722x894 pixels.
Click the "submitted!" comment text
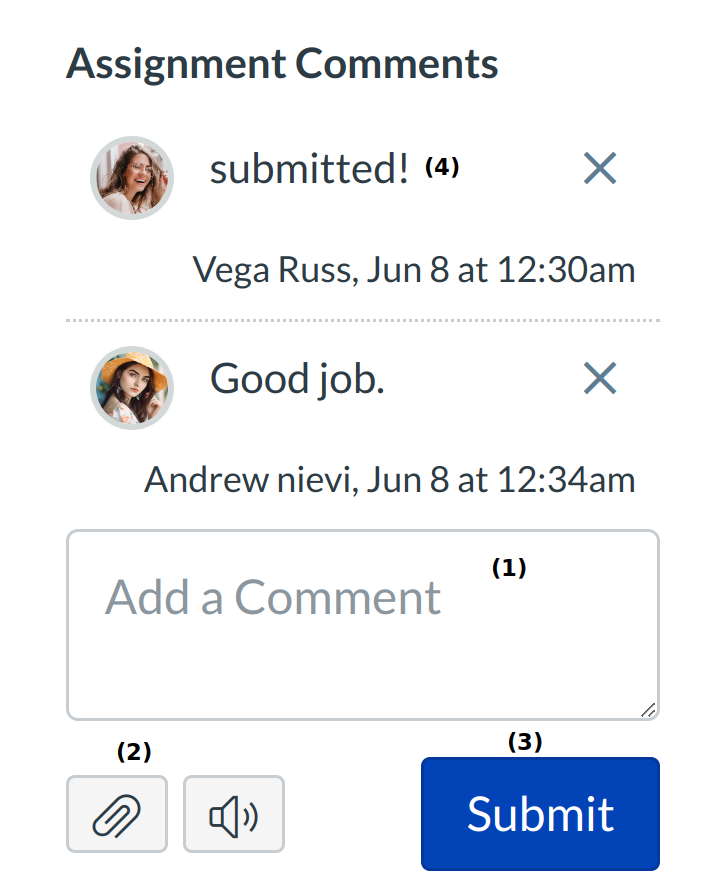tap(309, 170)
